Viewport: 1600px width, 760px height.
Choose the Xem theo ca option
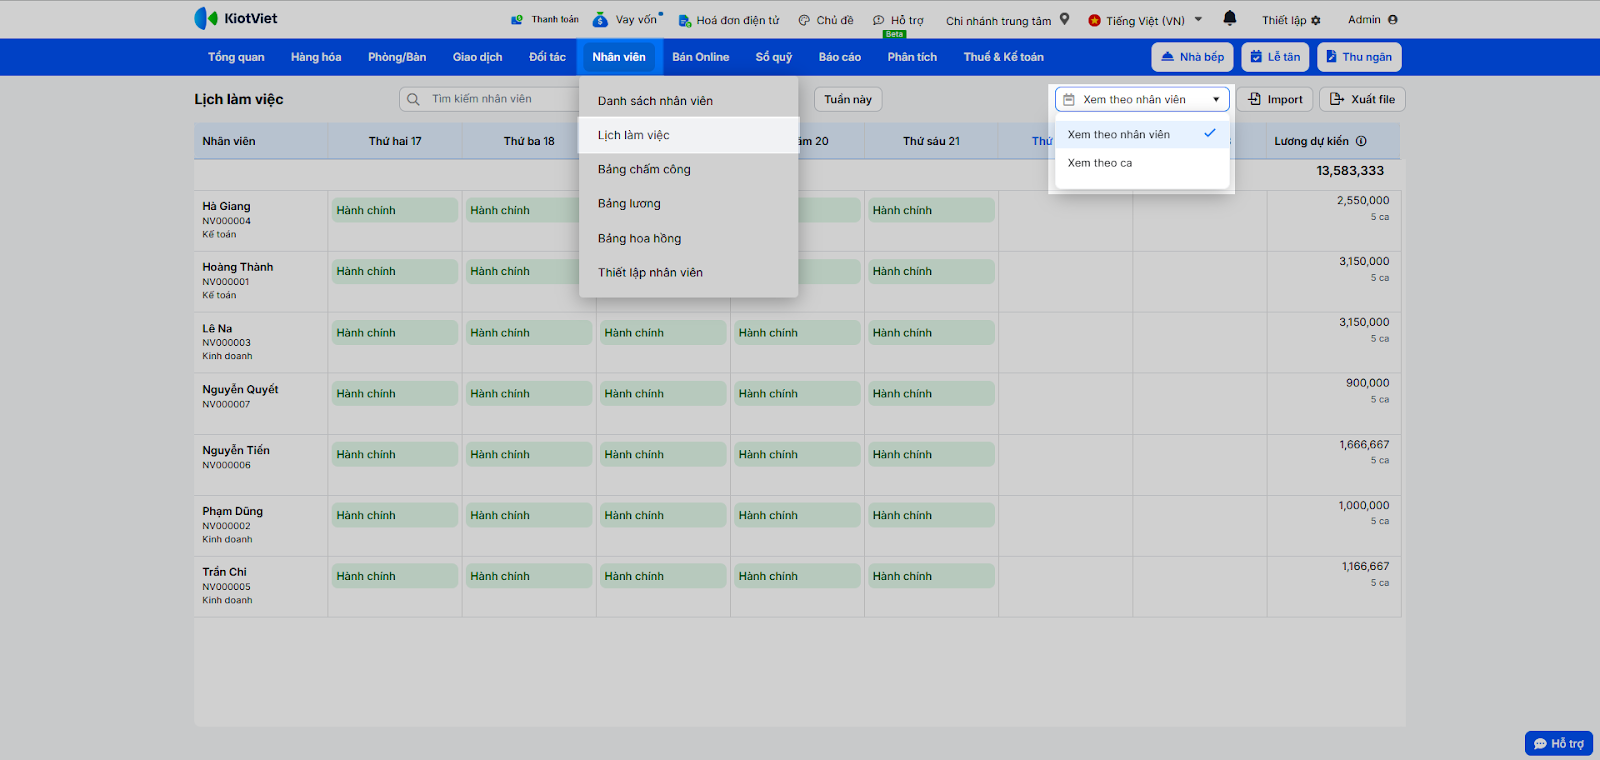point(1142,163)
